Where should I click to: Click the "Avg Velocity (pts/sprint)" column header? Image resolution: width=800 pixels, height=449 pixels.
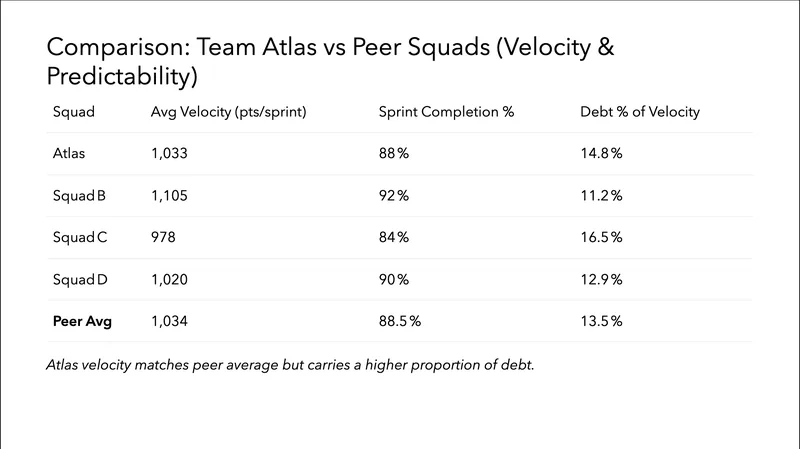[227, 112]
